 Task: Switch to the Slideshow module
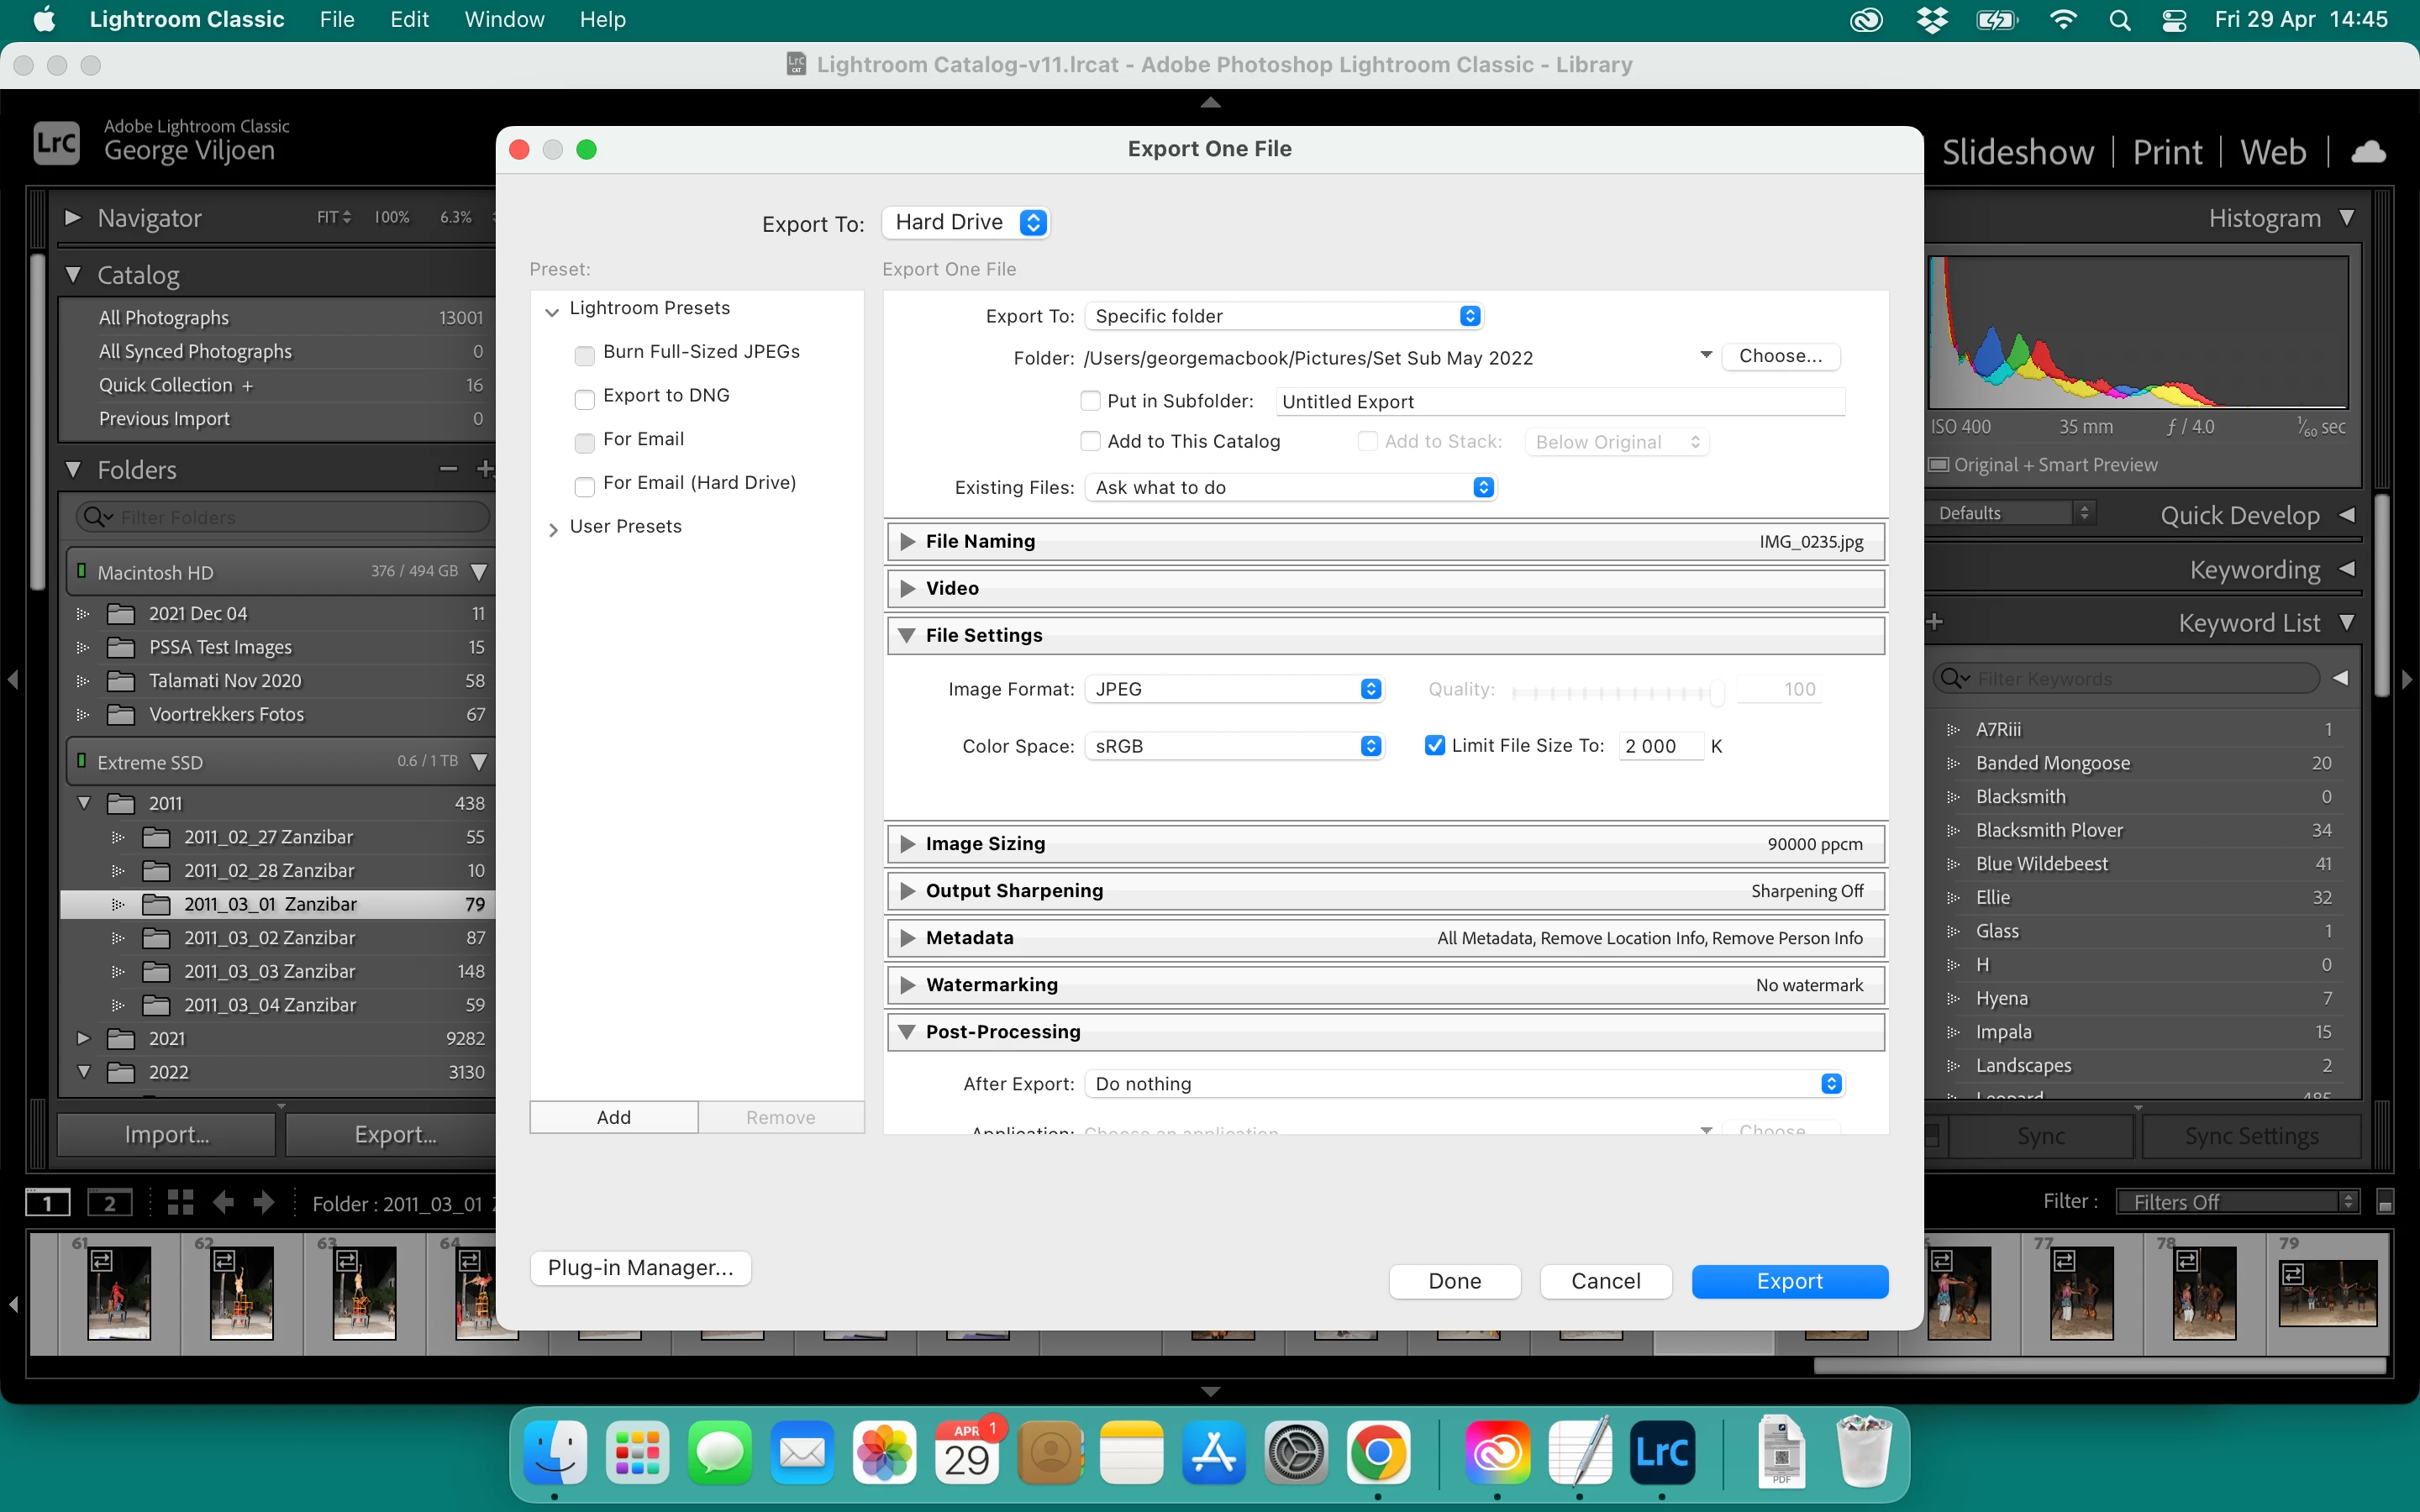point(2017,152)
